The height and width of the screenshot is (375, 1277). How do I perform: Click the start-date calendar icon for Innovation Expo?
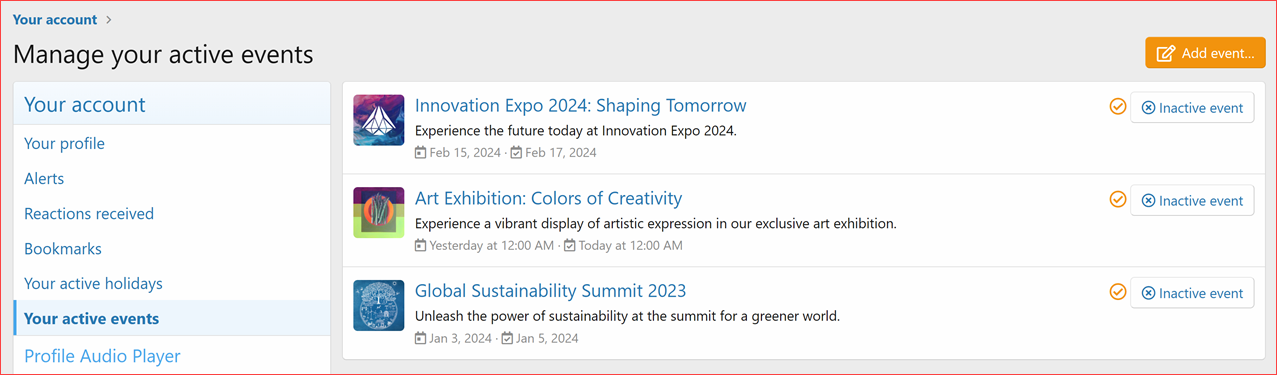421,153
